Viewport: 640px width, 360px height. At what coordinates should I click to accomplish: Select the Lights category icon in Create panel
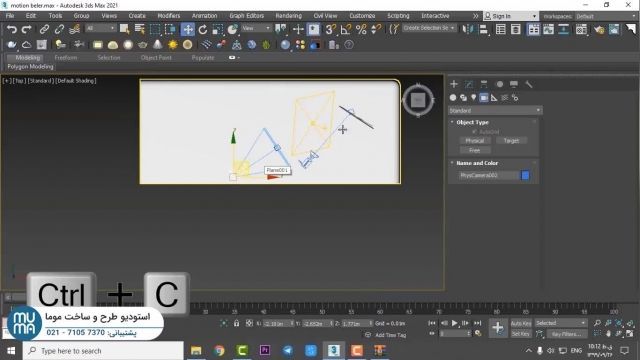coord(473,98)
